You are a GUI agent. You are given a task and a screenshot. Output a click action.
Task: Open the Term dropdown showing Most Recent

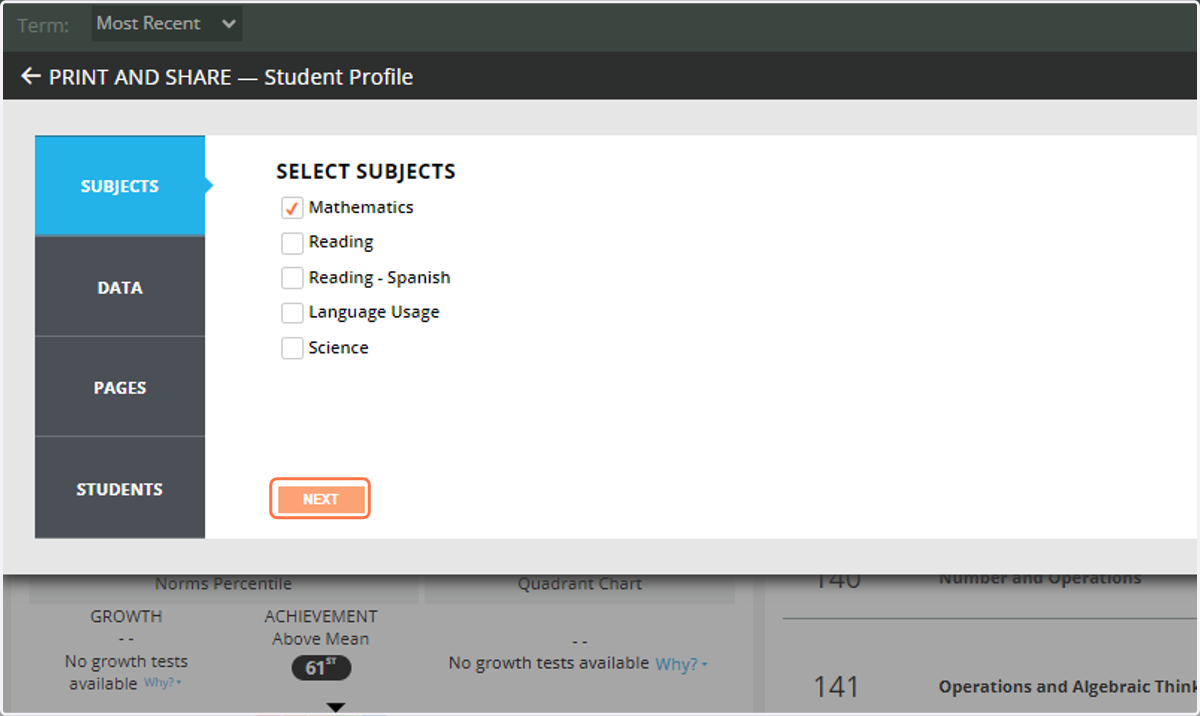(167, 24)
